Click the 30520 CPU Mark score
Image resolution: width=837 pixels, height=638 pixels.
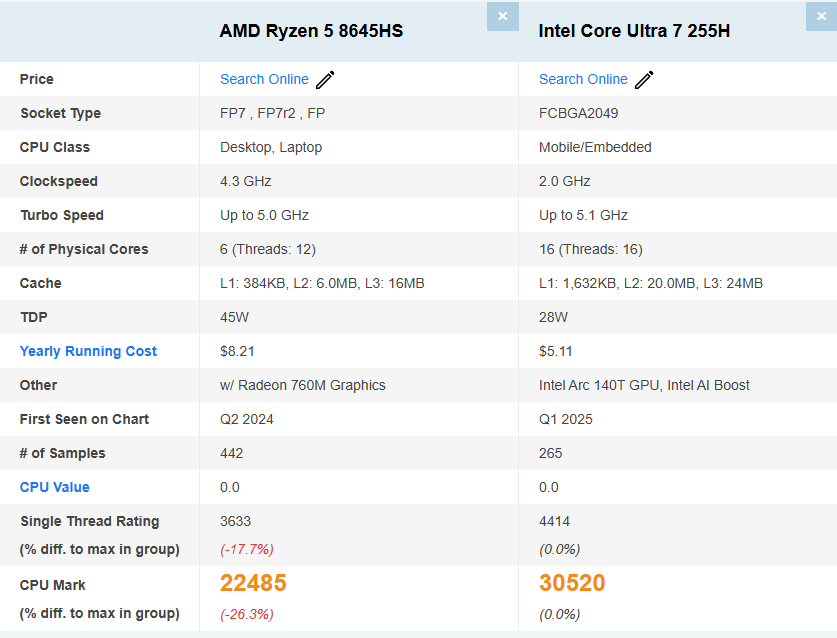pyautogui.click(x=572, y=582)
